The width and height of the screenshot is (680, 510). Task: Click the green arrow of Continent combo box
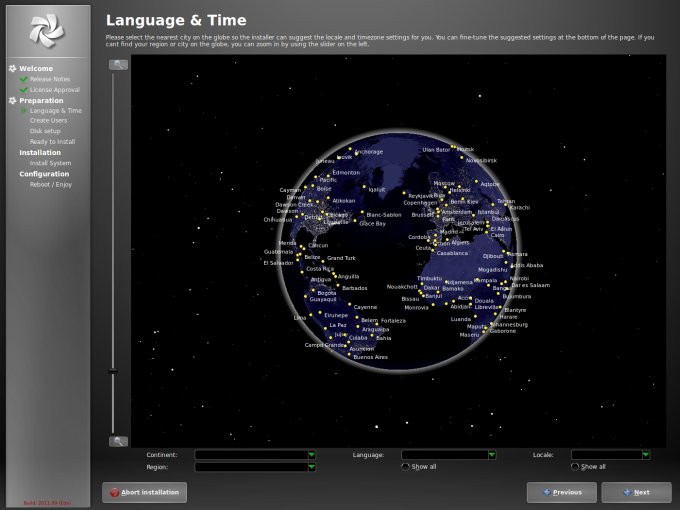point(311,454)
